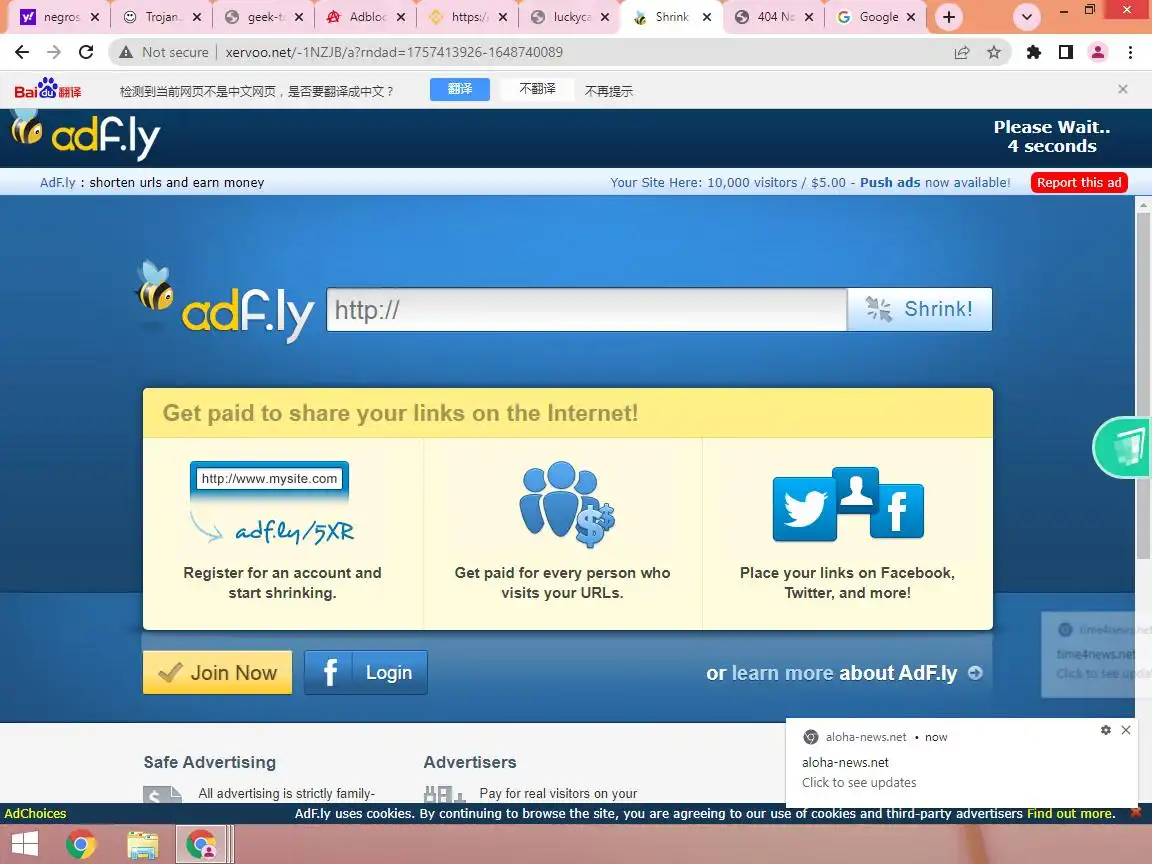Click the Twitter bird icon
This screenshot has height=864, width=1152.
pos(804,508)
